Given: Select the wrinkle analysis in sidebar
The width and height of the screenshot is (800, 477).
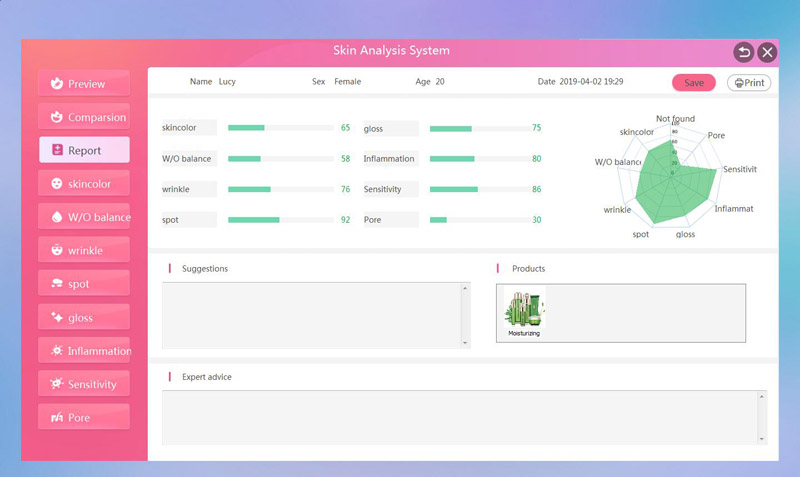Looking at the screenshot, I should pyautogui.click(x=84, y=250).
